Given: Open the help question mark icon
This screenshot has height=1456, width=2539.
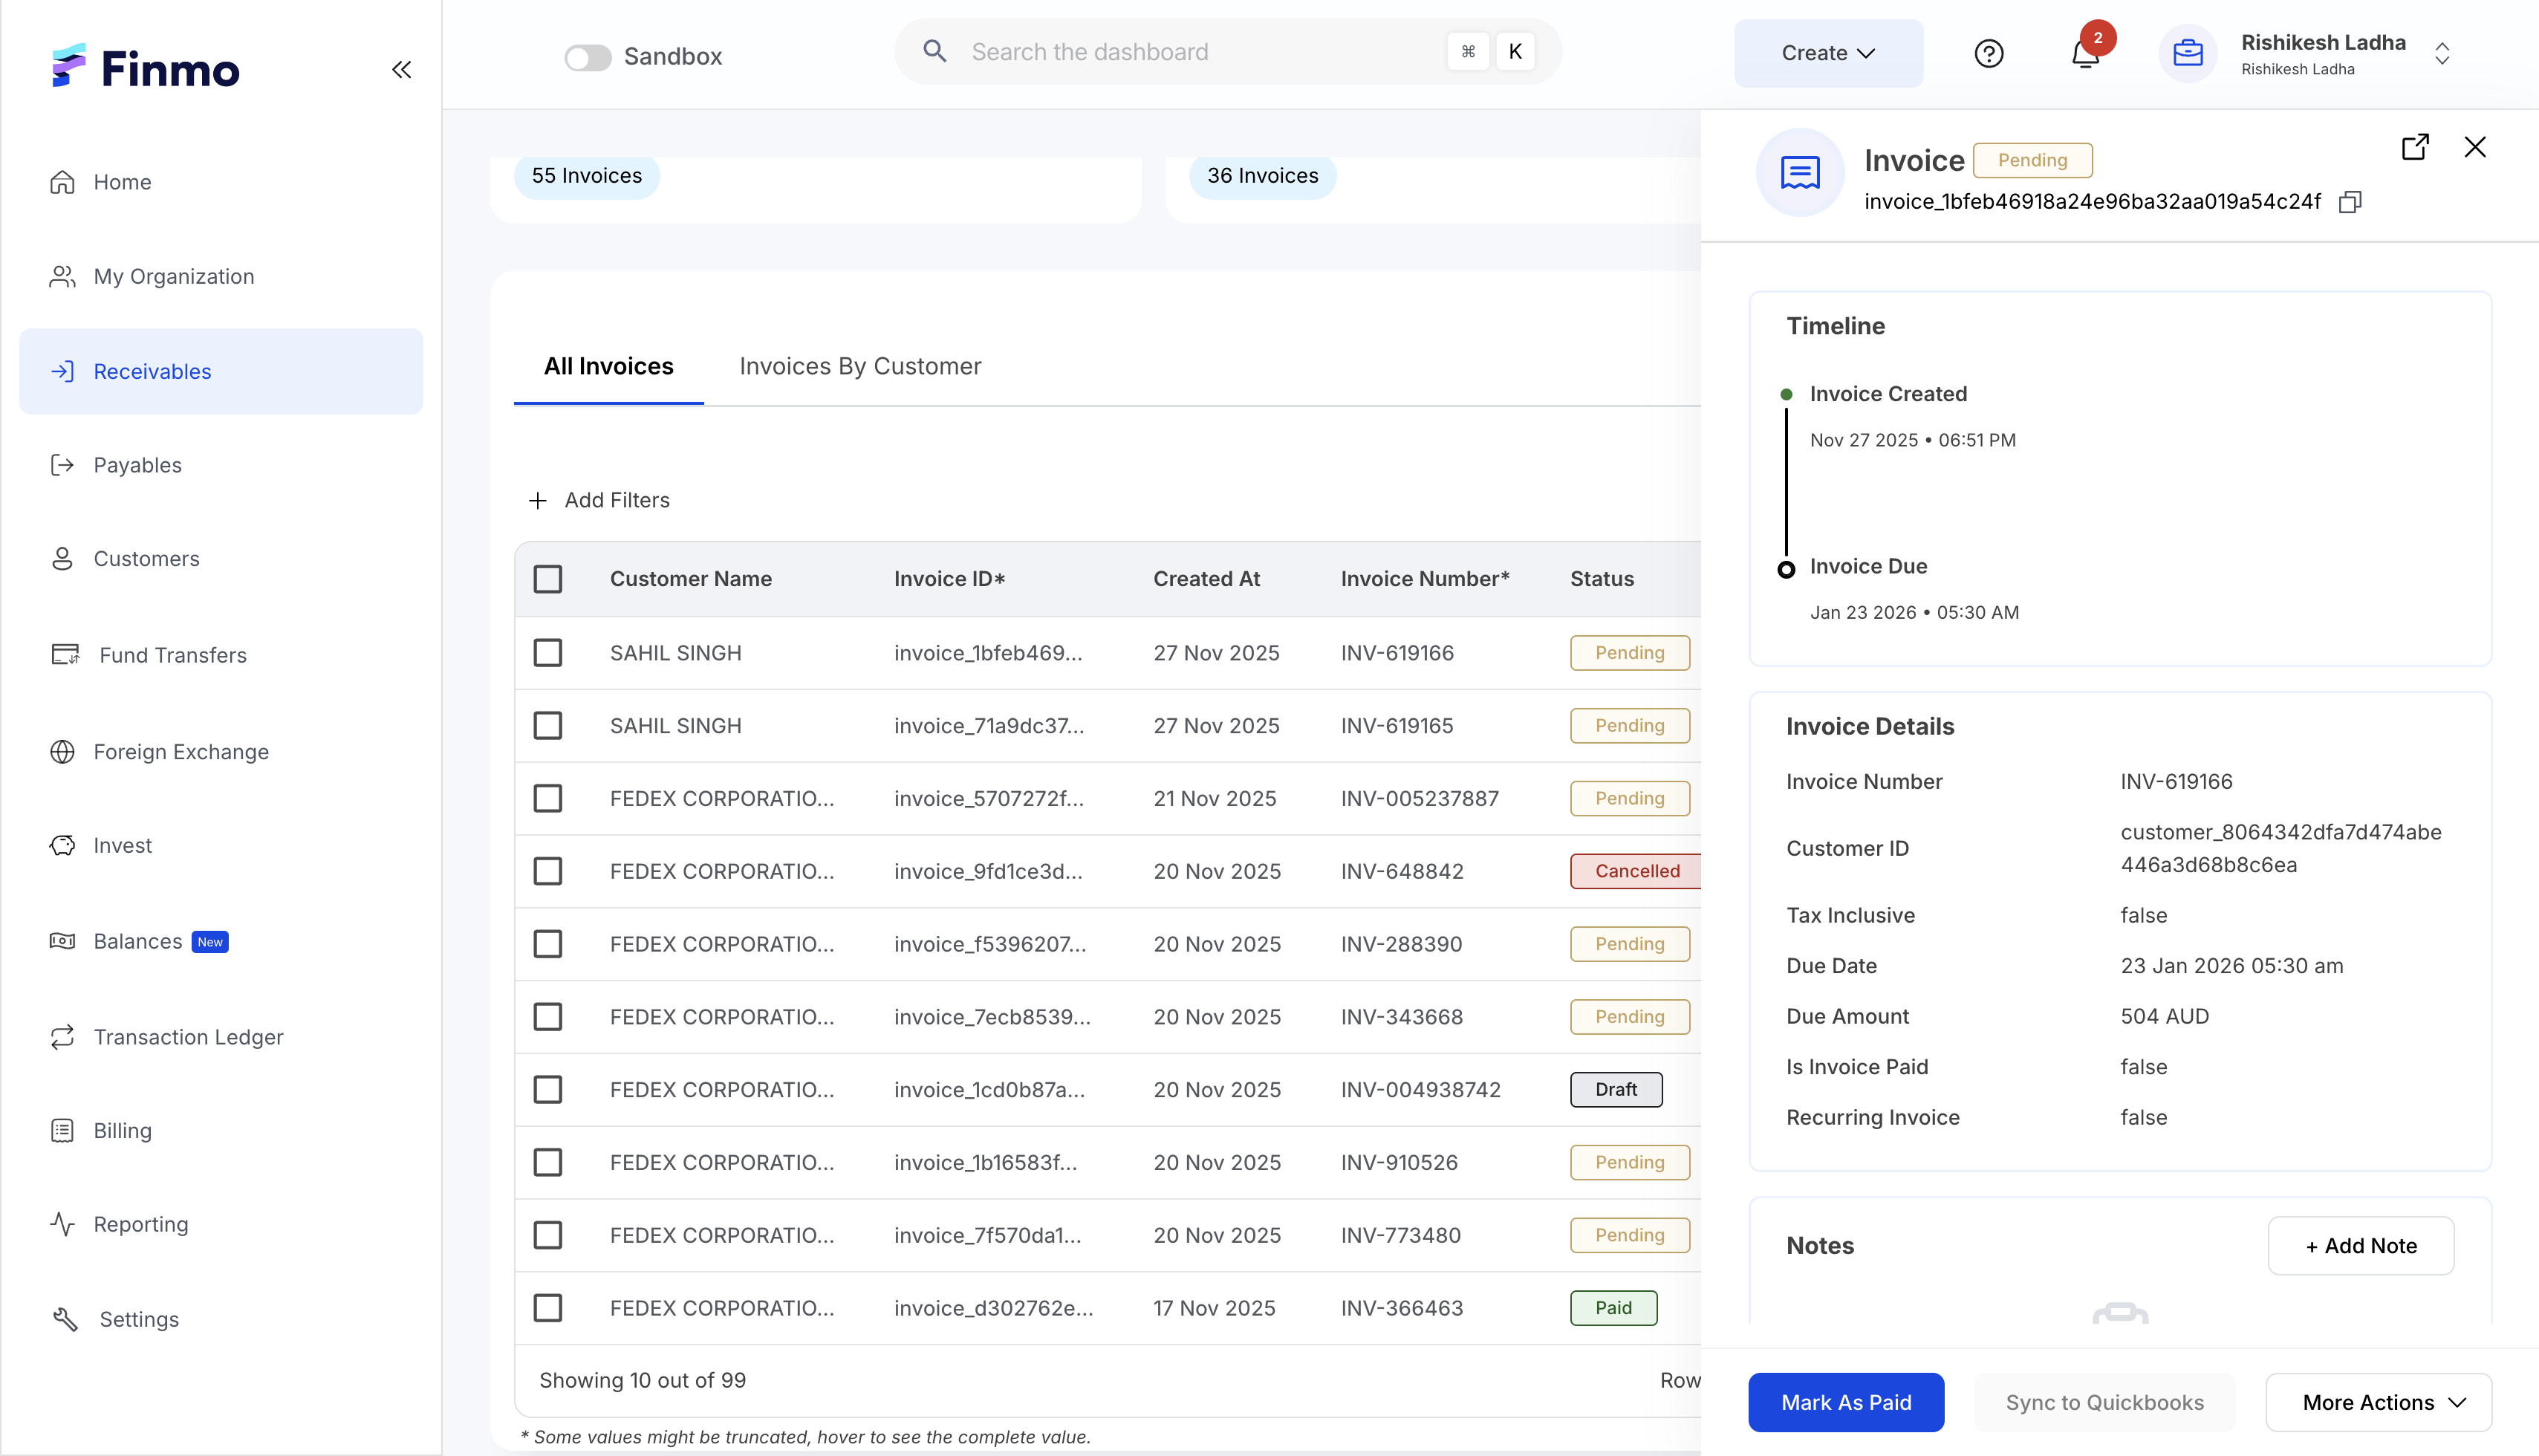Looking at the screenshot, I should click(1988, 53).
